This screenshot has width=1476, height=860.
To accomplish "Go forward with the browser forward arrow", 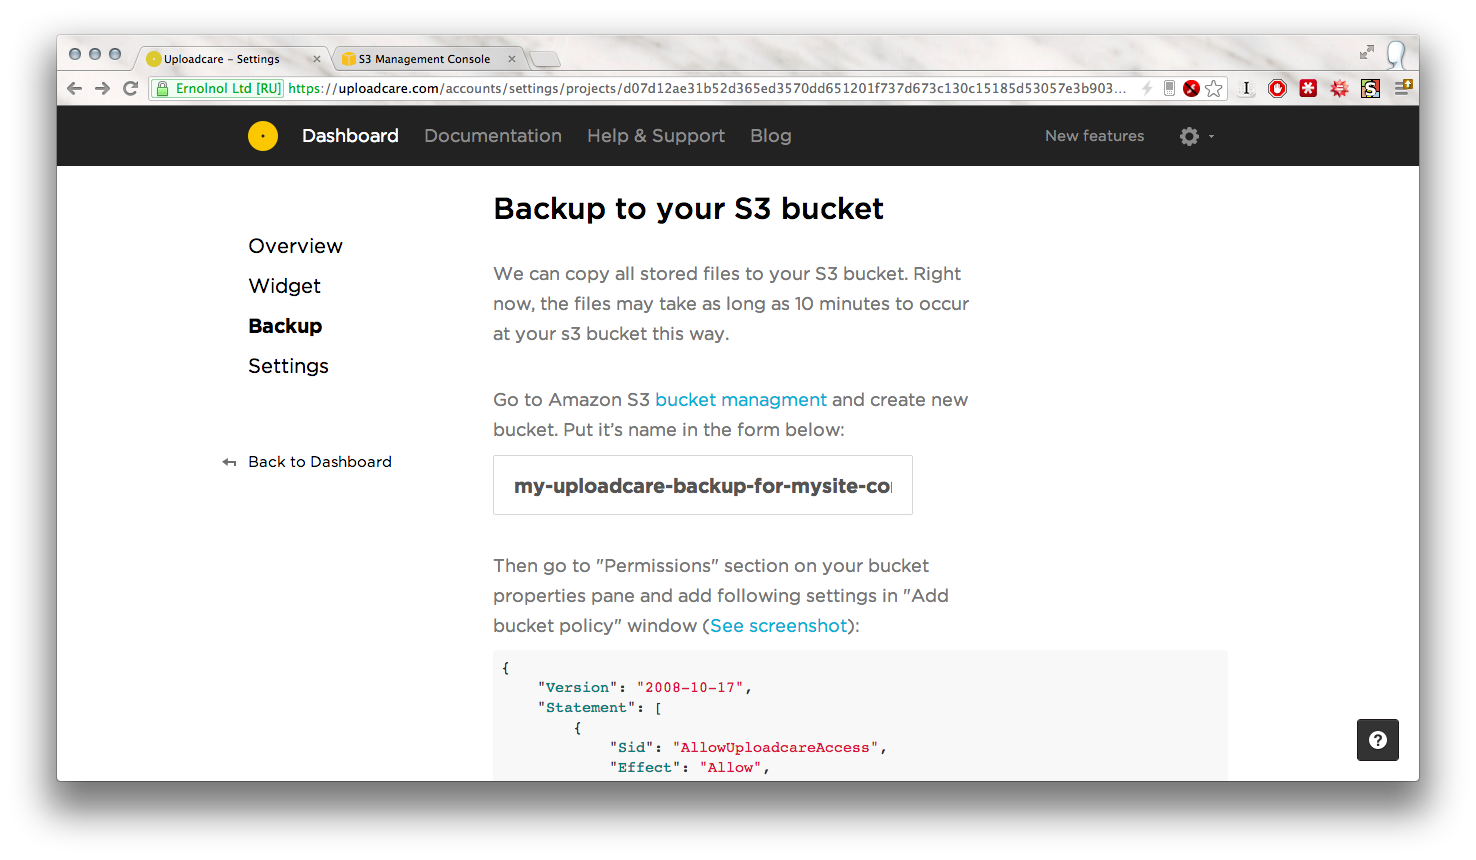I will [x=102, y=88].
